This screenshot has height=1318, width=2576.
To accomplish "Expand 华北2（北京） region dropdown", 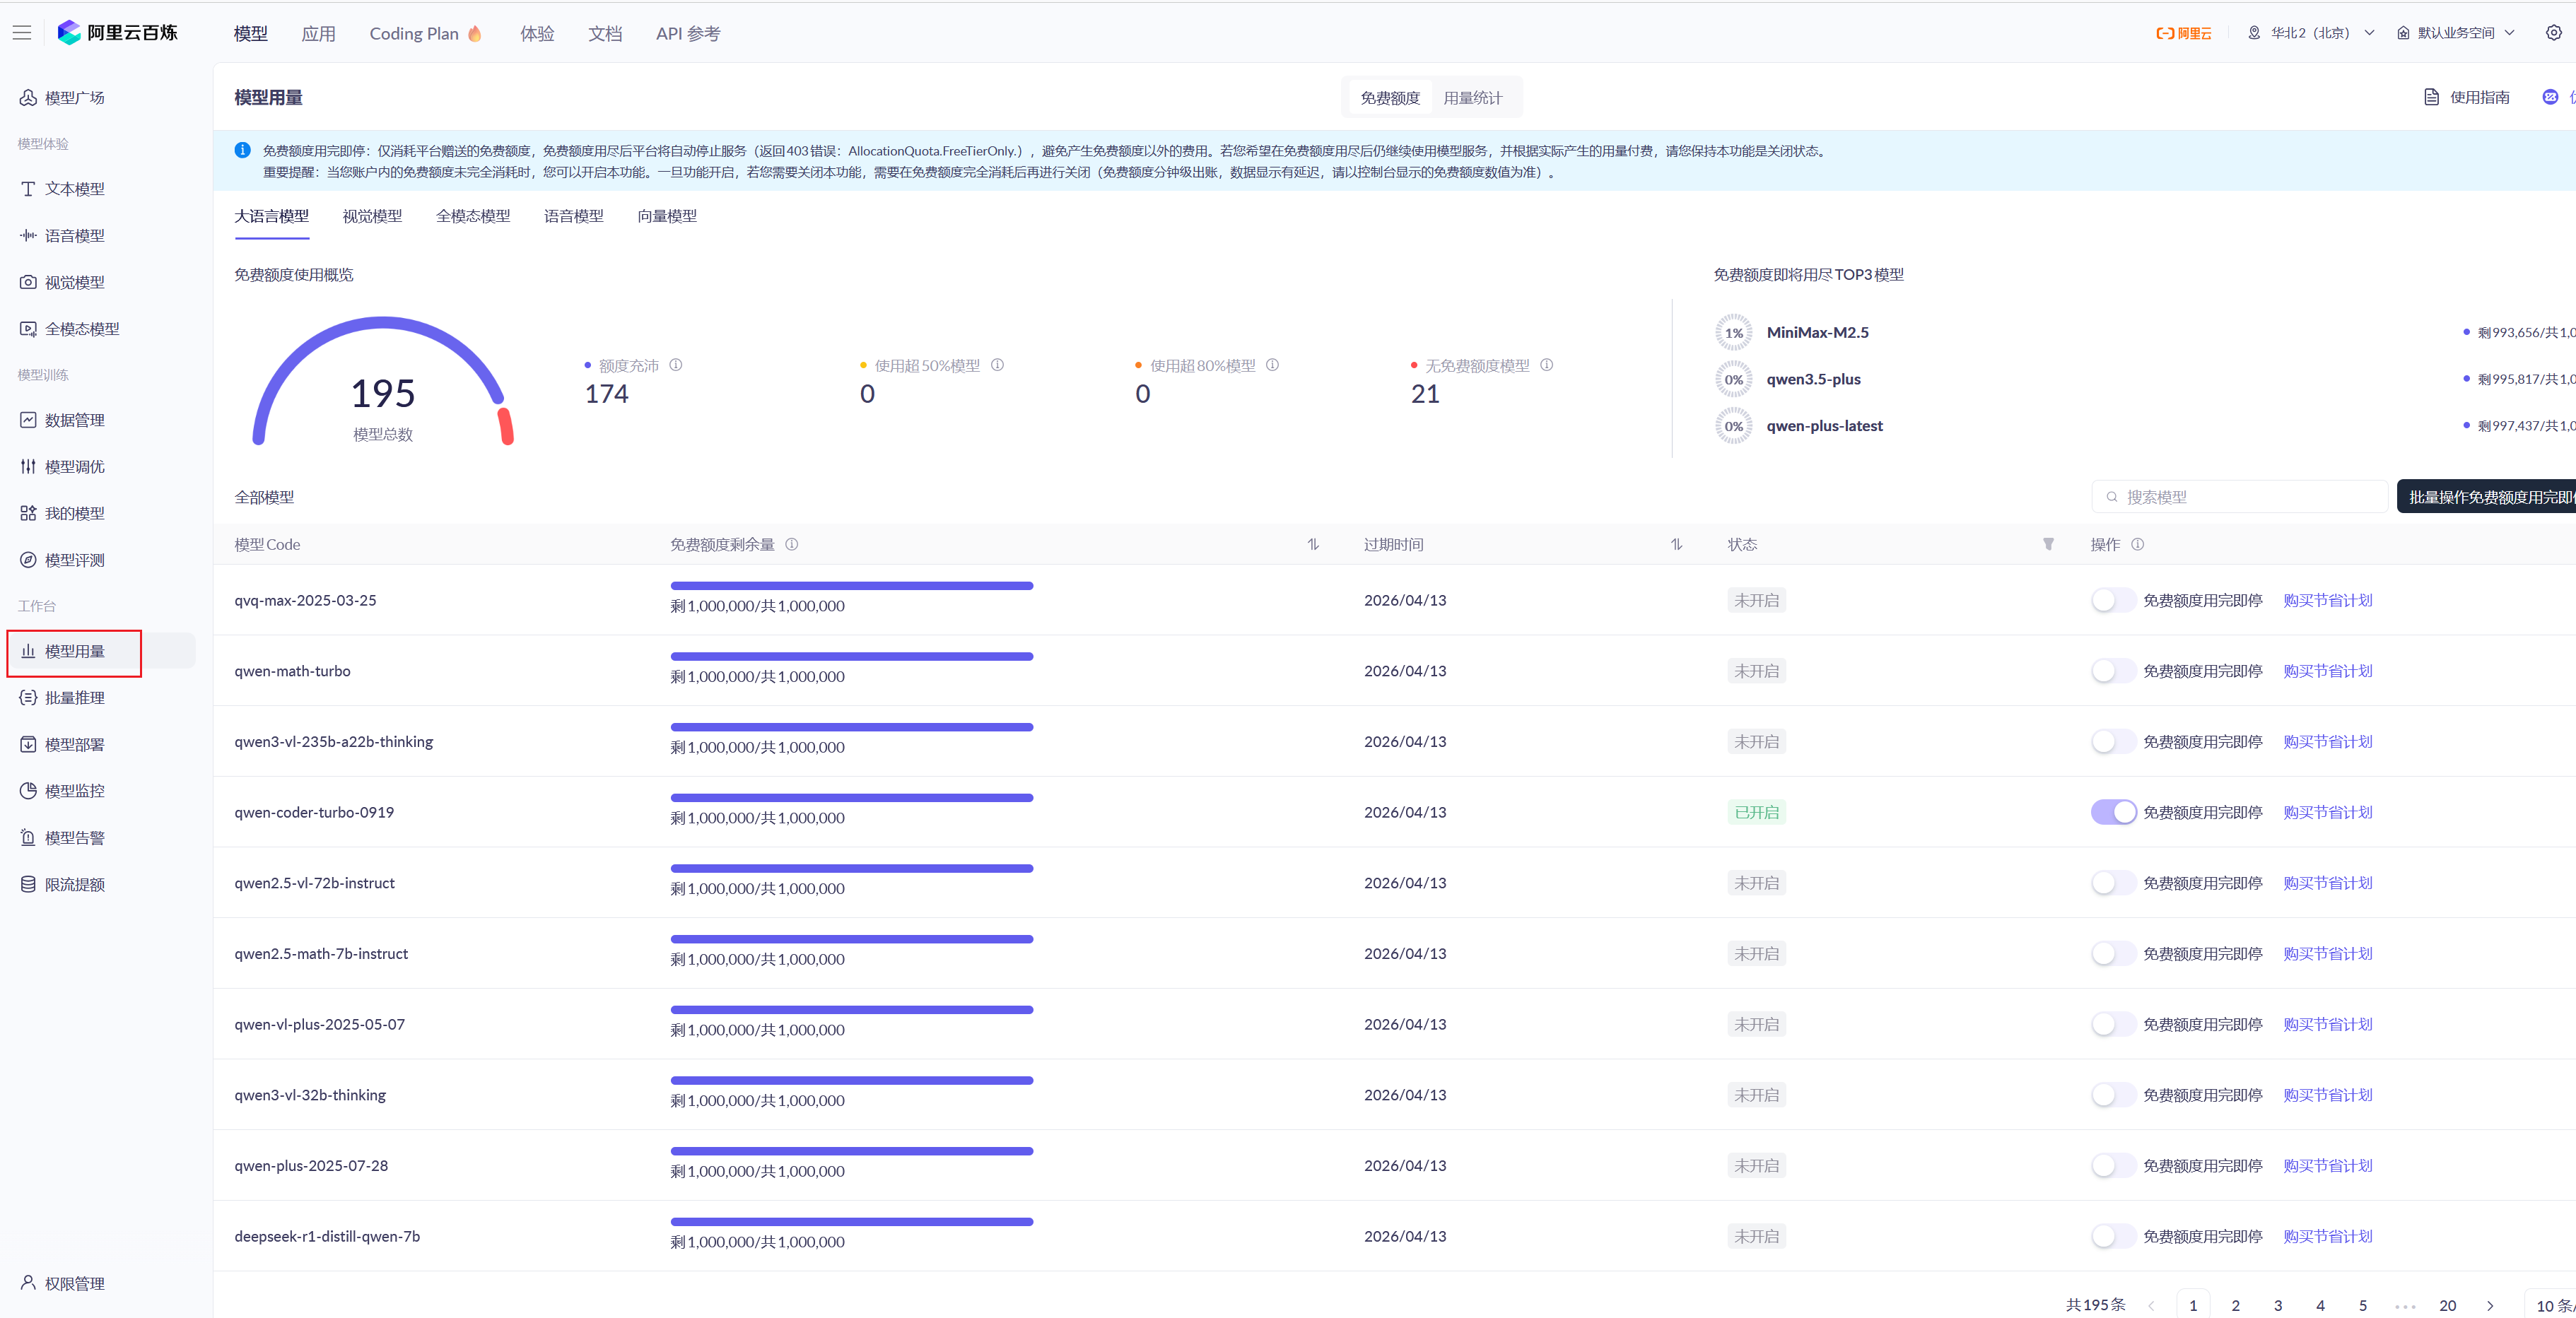I will point(2310,33).
